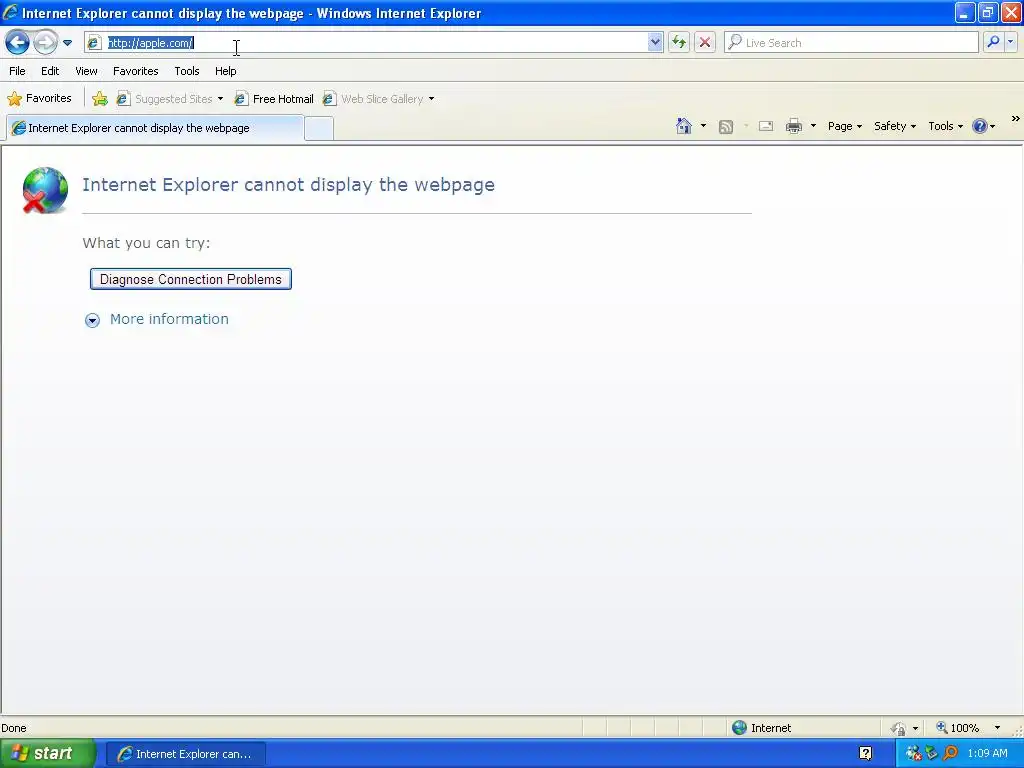Image resolution: width=1024 pixels, height=768 pixels.
Task: Click protected mode status icon
Action: click(899, 728)
